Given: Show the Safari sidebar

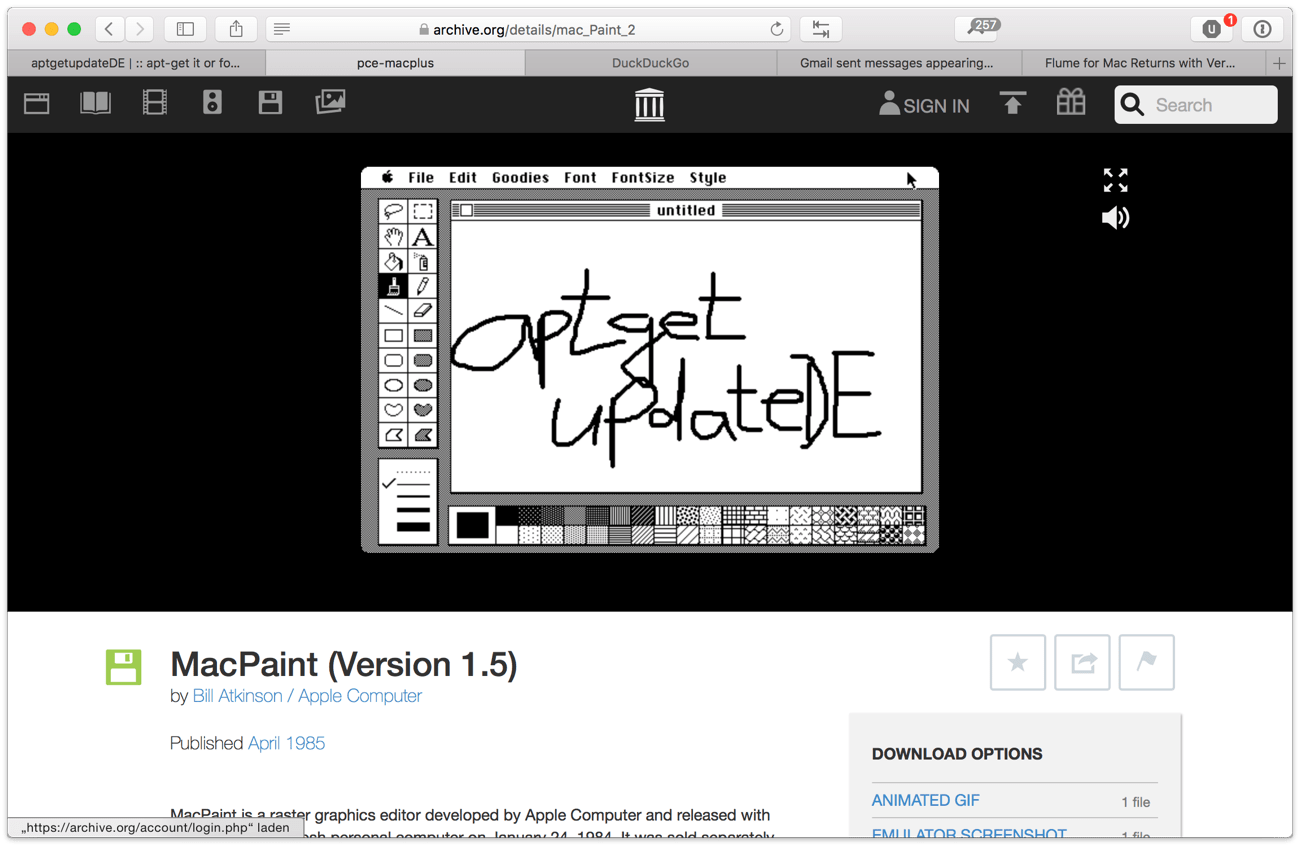Looking at the screenshot, I should [x=185, y=29].
